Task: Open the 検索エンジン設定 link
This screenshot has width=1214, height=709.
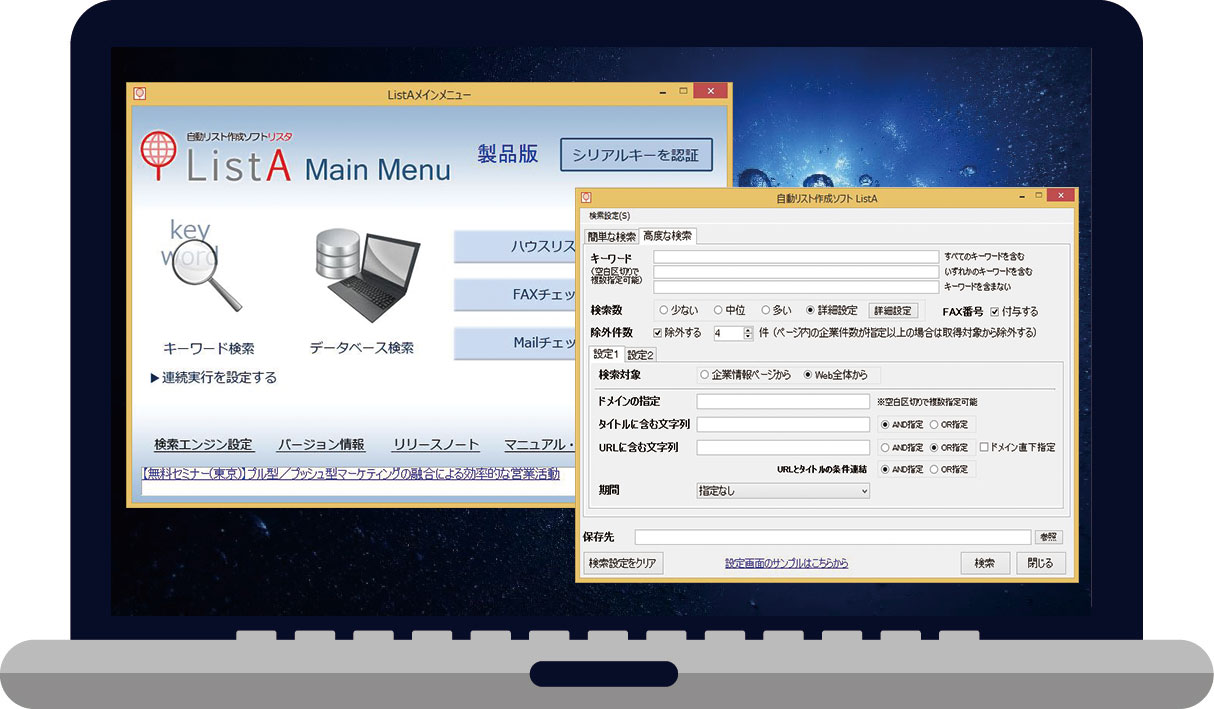Action: [204, 445]
